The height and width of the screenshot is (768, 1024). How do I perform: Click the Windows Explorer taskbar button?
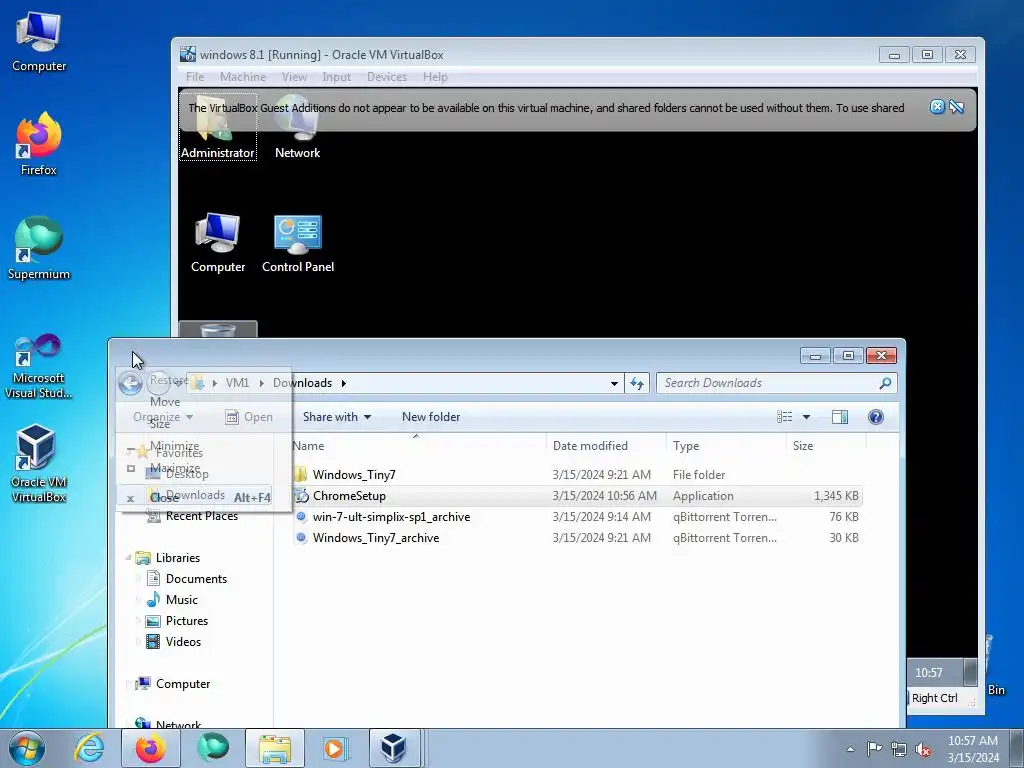click(x=275, y=748)
